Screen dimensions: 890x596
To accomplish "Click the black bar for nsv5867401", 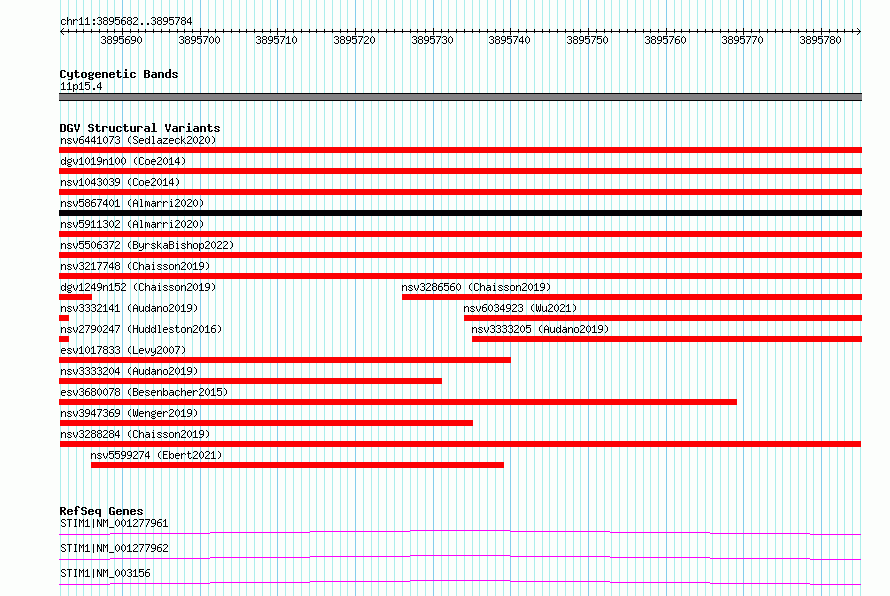I will coord(460,213).
